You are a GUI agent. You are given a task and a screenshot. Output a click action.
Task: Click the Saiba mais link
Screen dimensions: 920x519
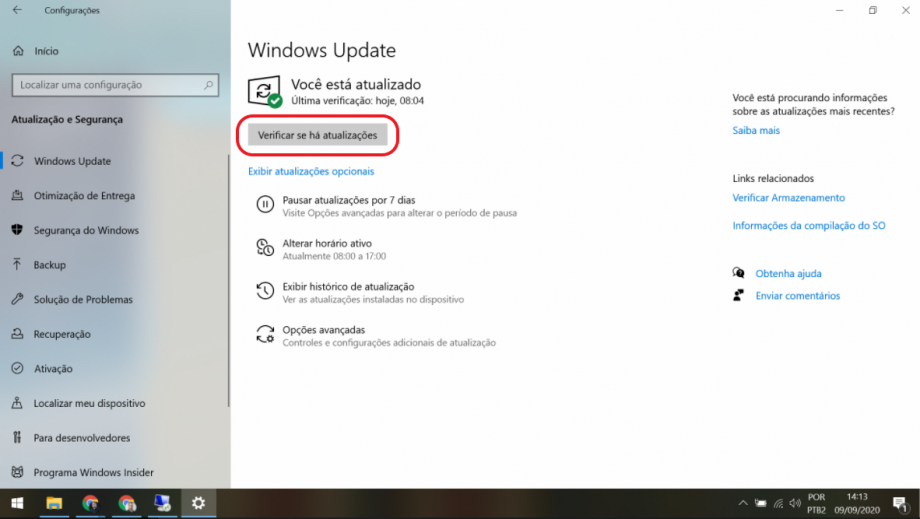pyautogui.click(x=756, y=131)
